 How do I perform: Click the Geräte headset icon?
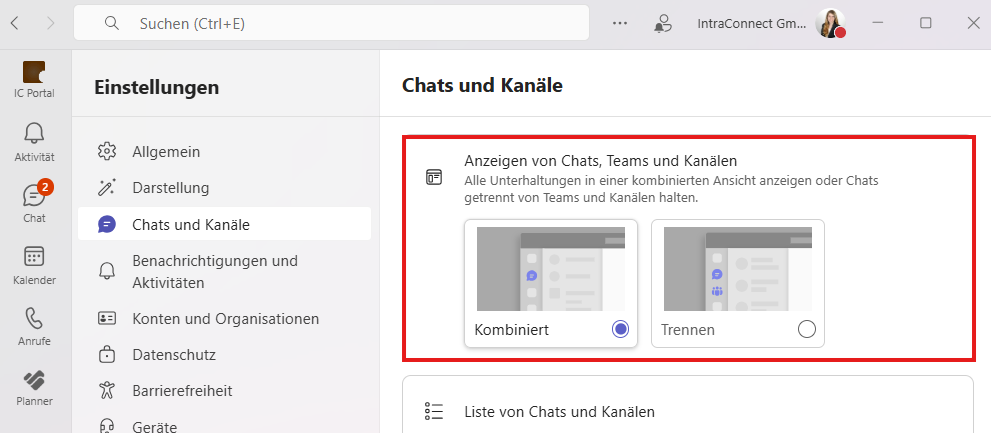coord(107,426)
